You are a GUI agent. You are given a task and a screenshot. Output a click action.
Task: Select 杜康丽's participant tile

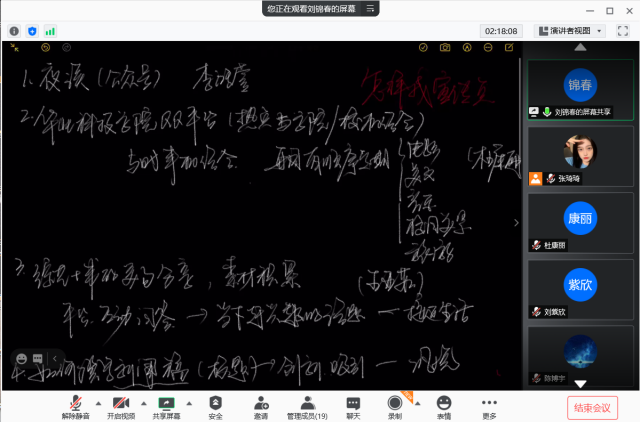coord(580,223)
